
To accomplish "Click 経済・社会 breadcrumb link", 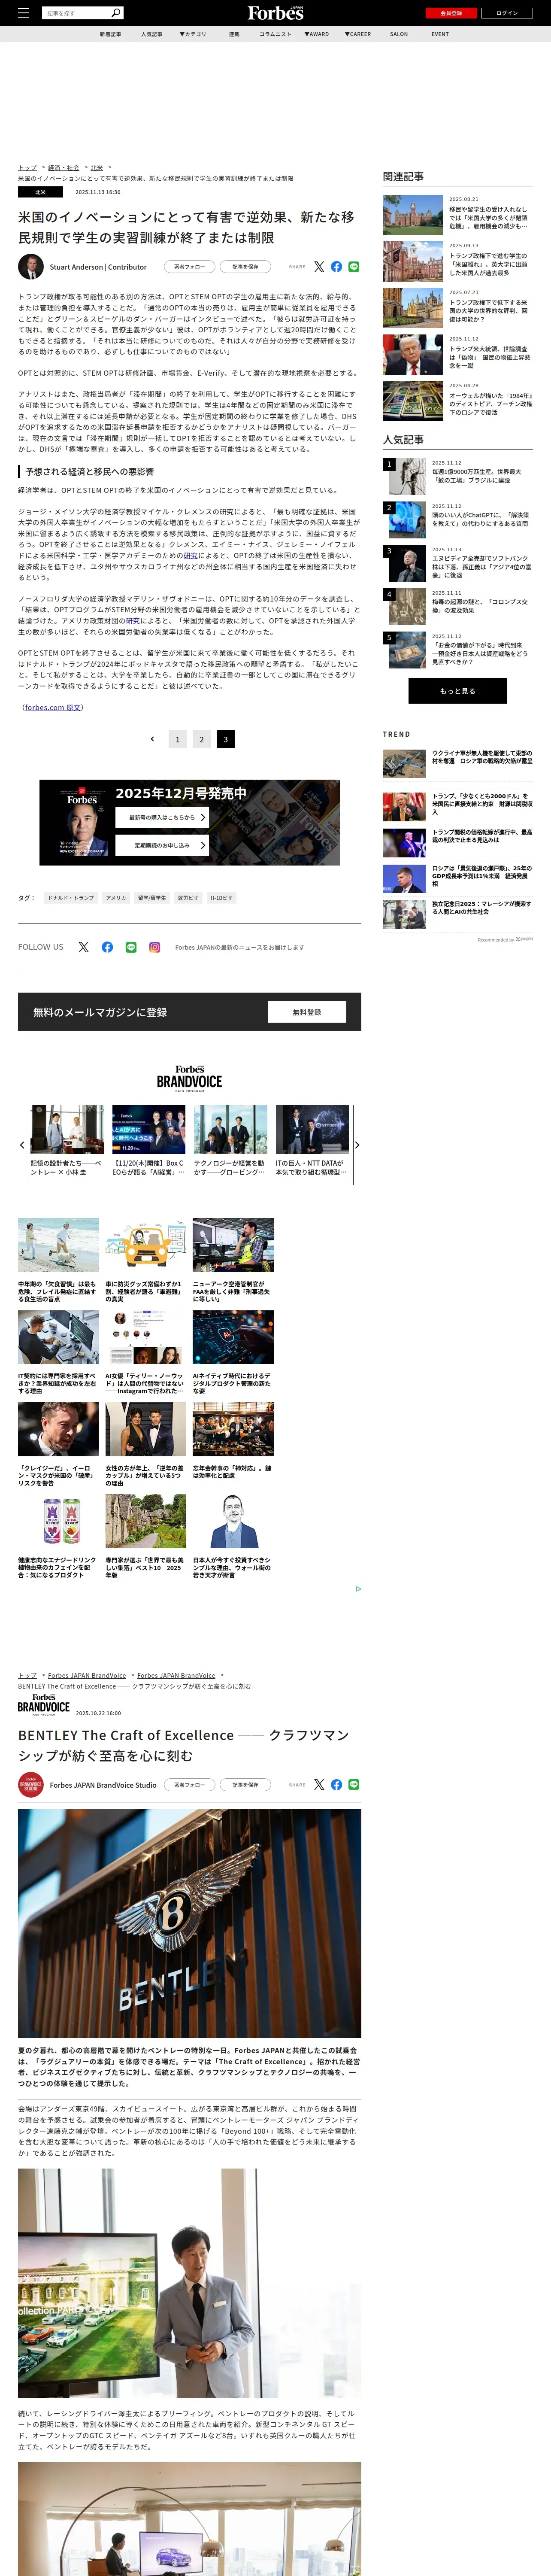I will point(64,168).
